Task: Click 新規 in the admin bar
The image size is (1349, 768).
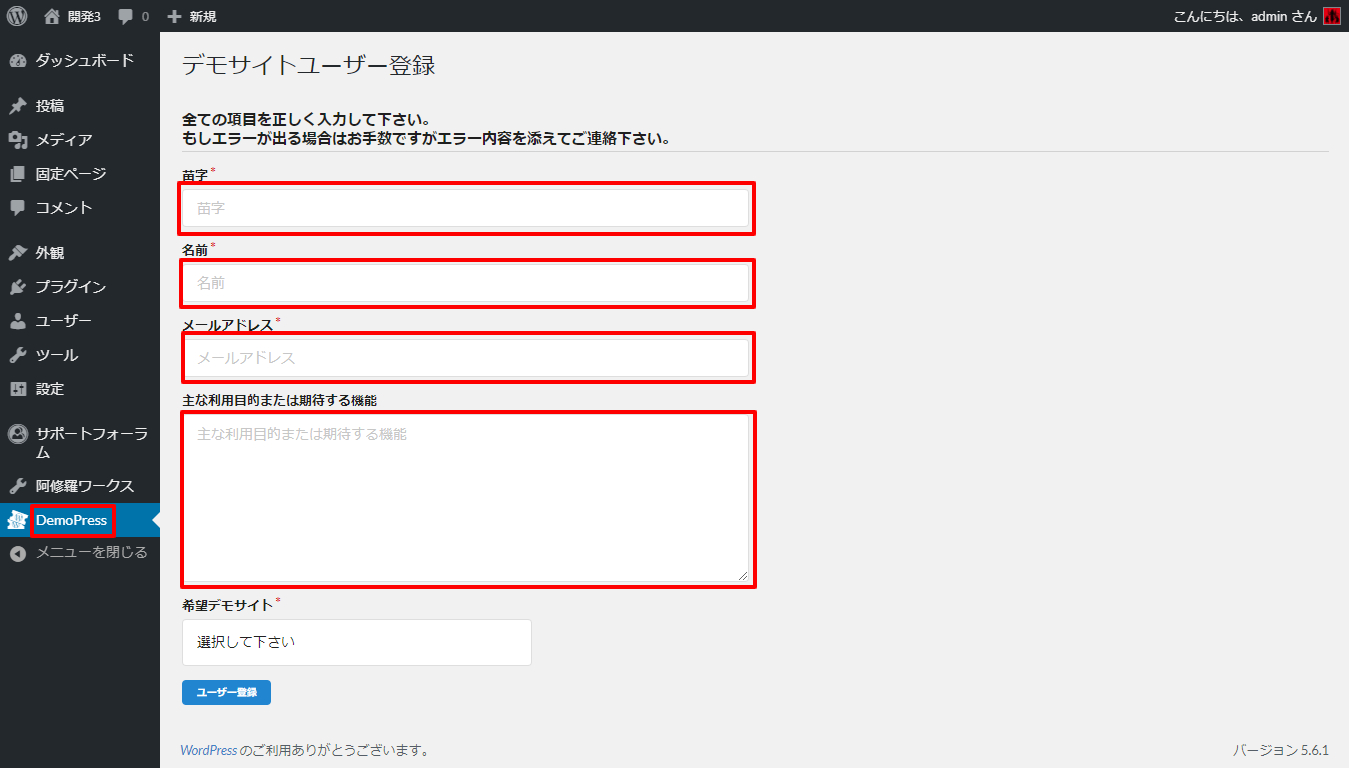Action: click(203, 17)
